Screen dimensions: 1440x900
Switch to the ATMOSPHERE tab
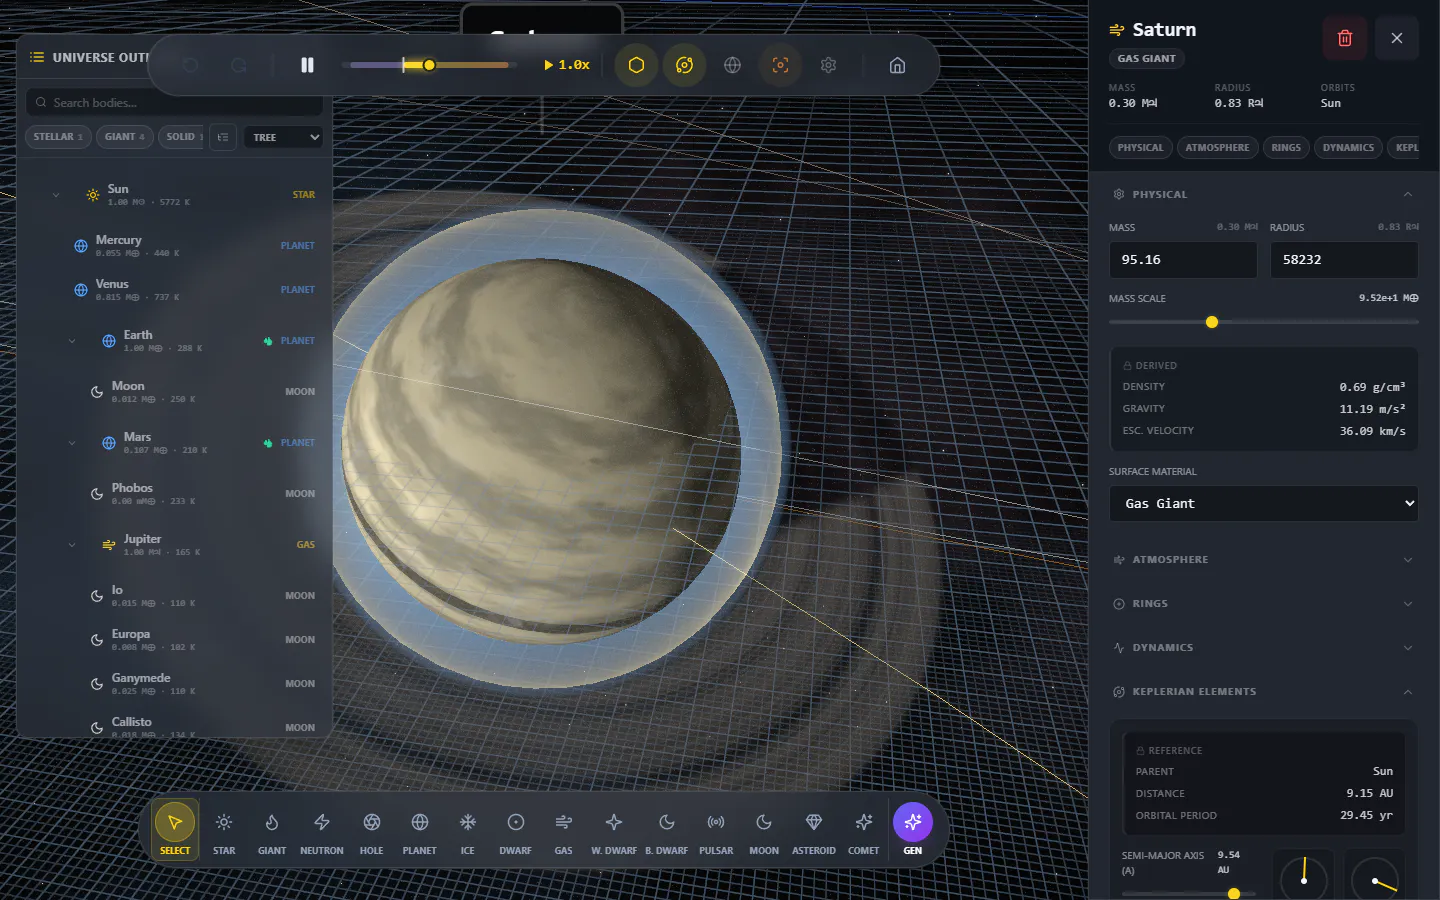[x=1217, y=148]
